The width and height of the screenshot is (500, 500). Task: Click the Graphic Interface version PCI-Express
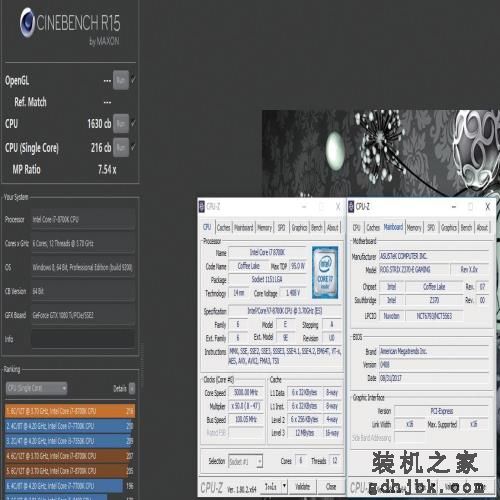click(442, 411)
